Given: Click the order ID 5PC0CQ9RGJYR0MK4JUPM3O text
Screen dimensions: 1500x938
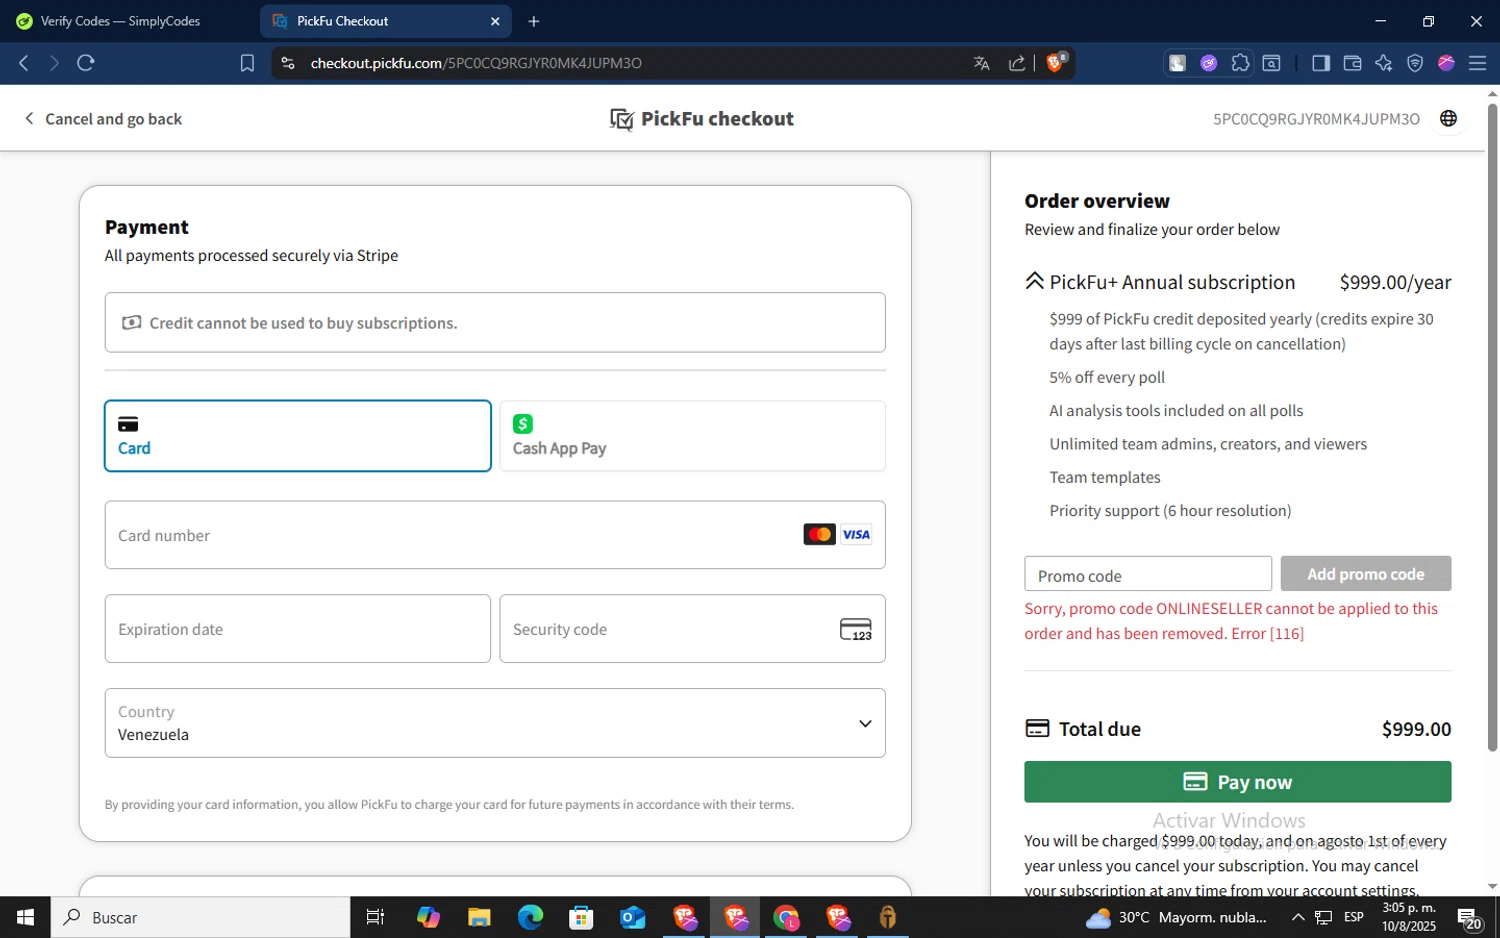Looking at the screenshot, I should tap(1316, 119).
